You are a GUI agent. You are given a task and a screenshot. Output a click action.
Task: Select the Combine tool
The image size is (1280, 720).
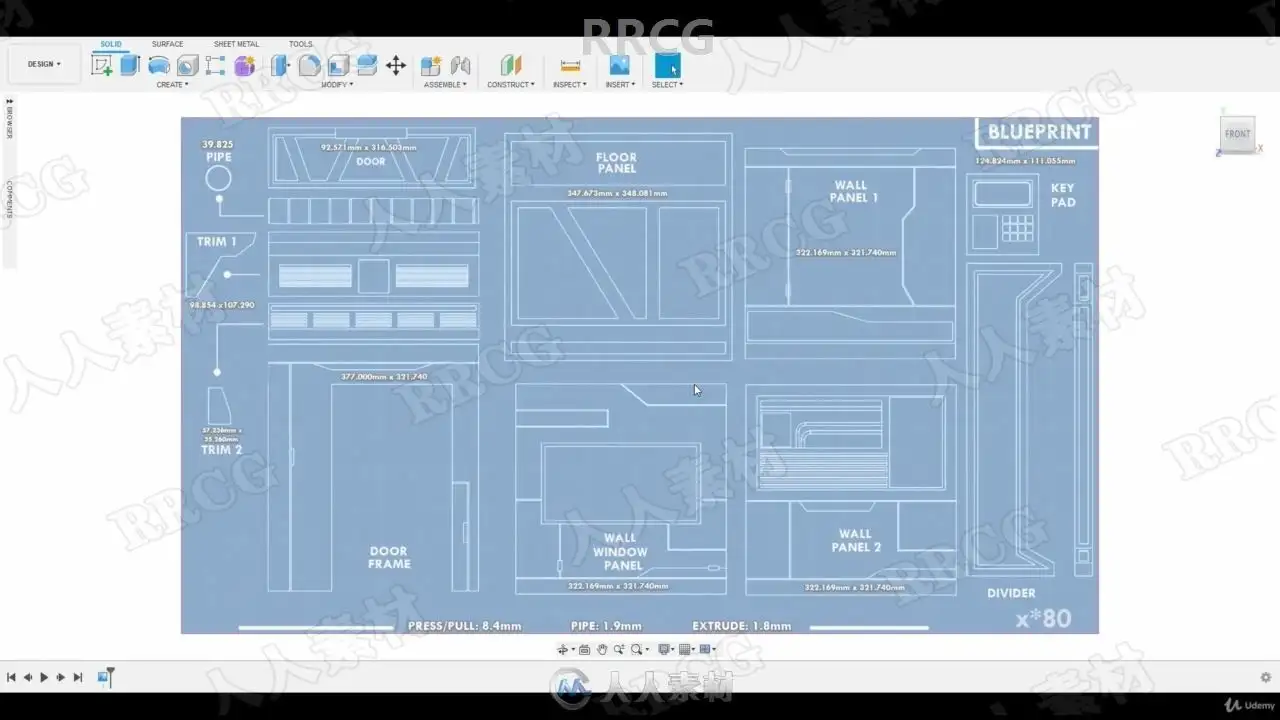(x=367, y=66)
